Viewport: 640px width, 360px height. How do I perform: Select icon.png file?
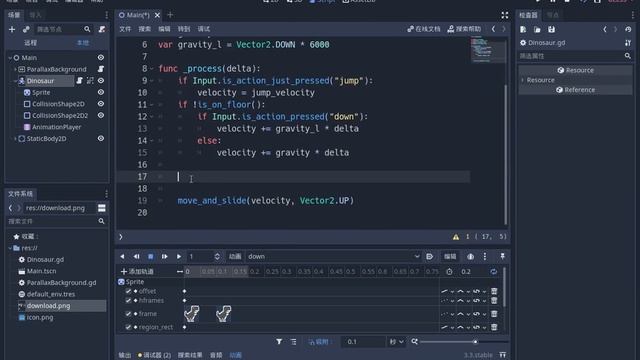(x=40, y=317)
